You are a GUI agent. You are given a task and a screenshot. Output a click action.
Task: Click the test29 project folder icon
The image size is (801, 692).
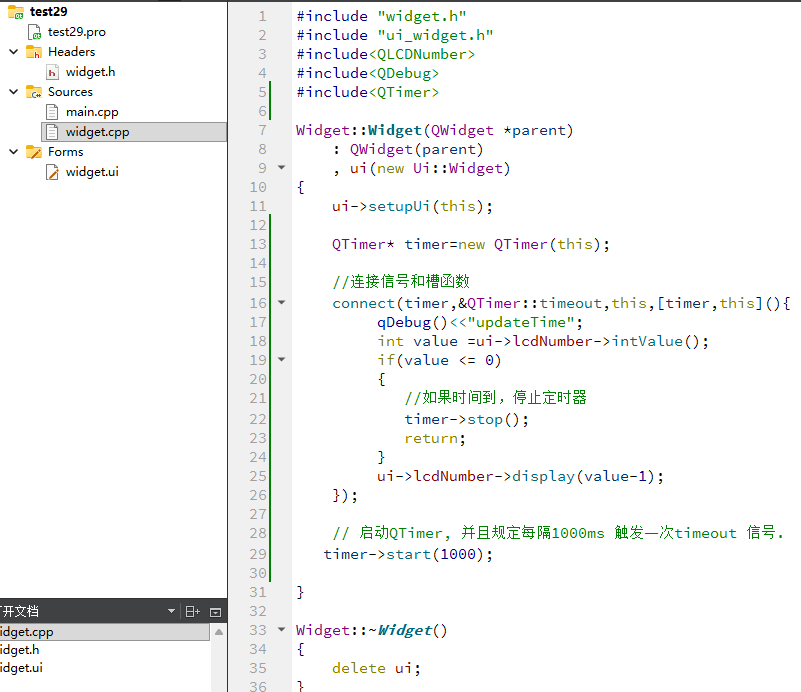16,11
